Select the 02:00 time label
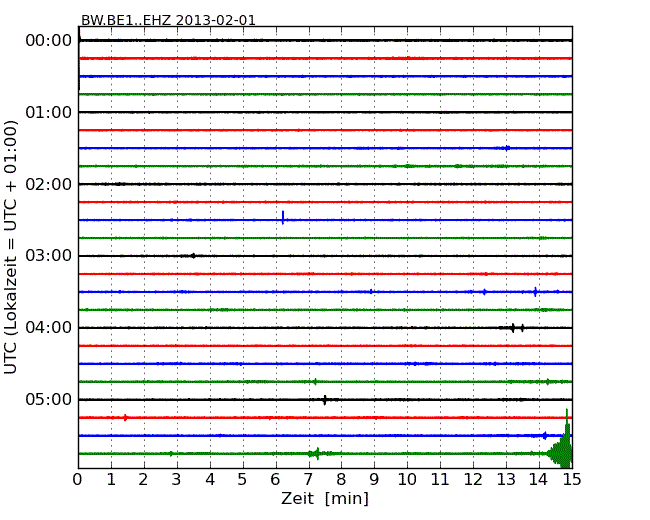 pyautogui.click(x=49, y=184)
